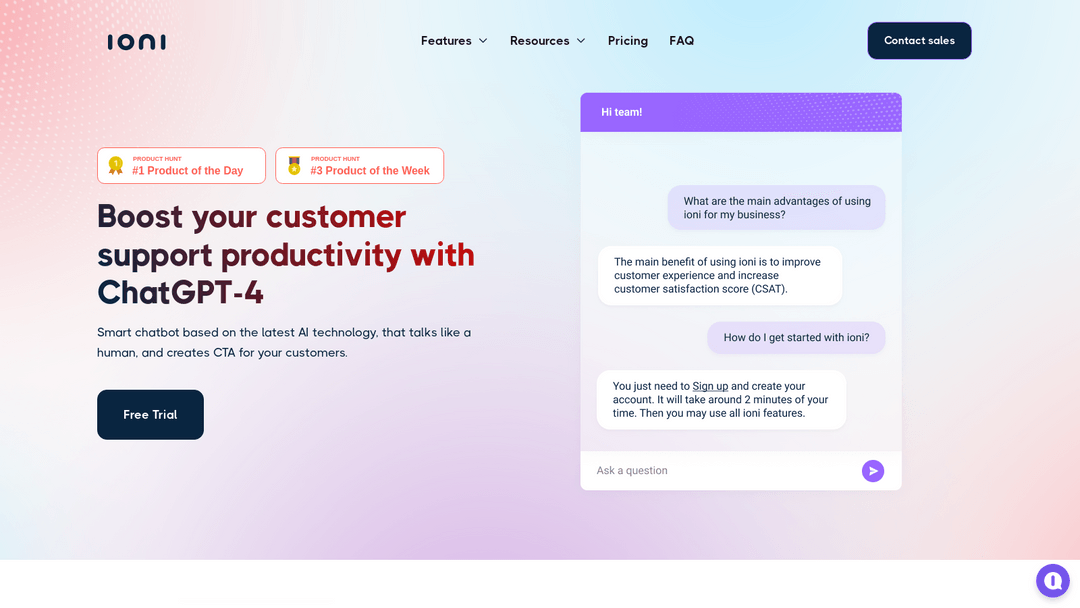Follow the Sign up link in chat

click(709, 386)
